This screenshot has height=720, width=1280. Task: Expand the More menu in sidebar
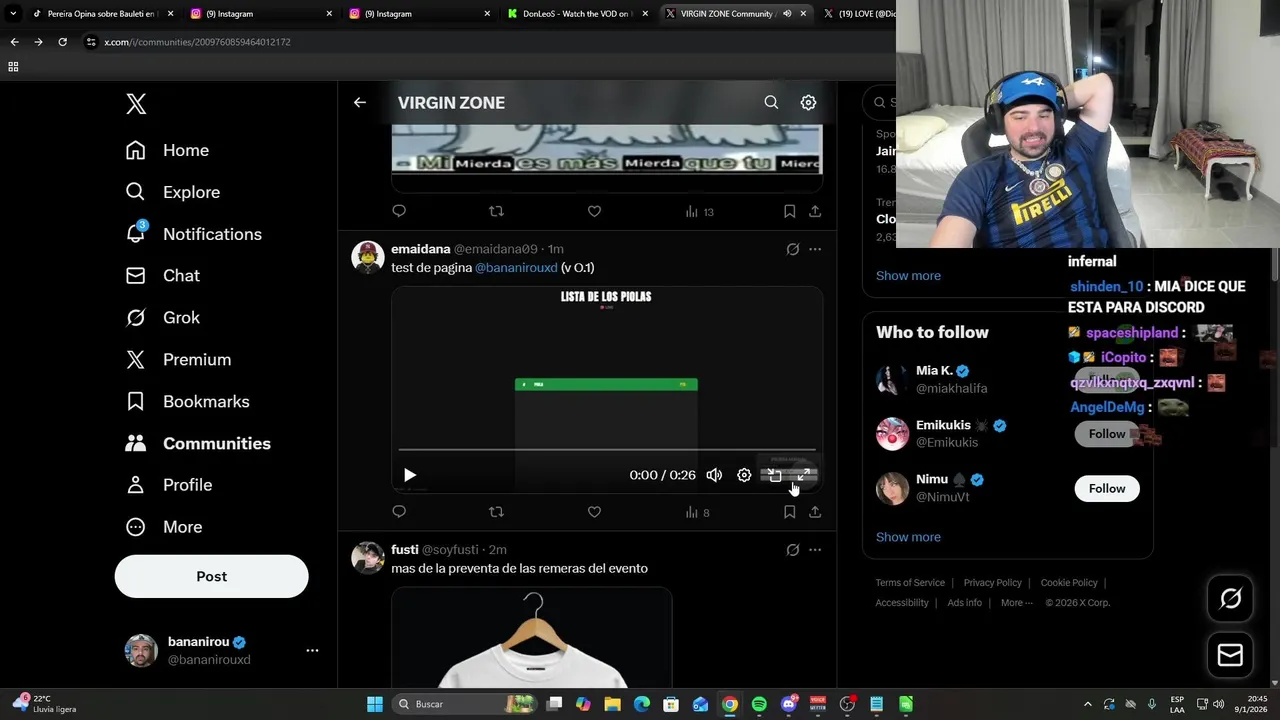pyautogui.click(x=164, y=527)
